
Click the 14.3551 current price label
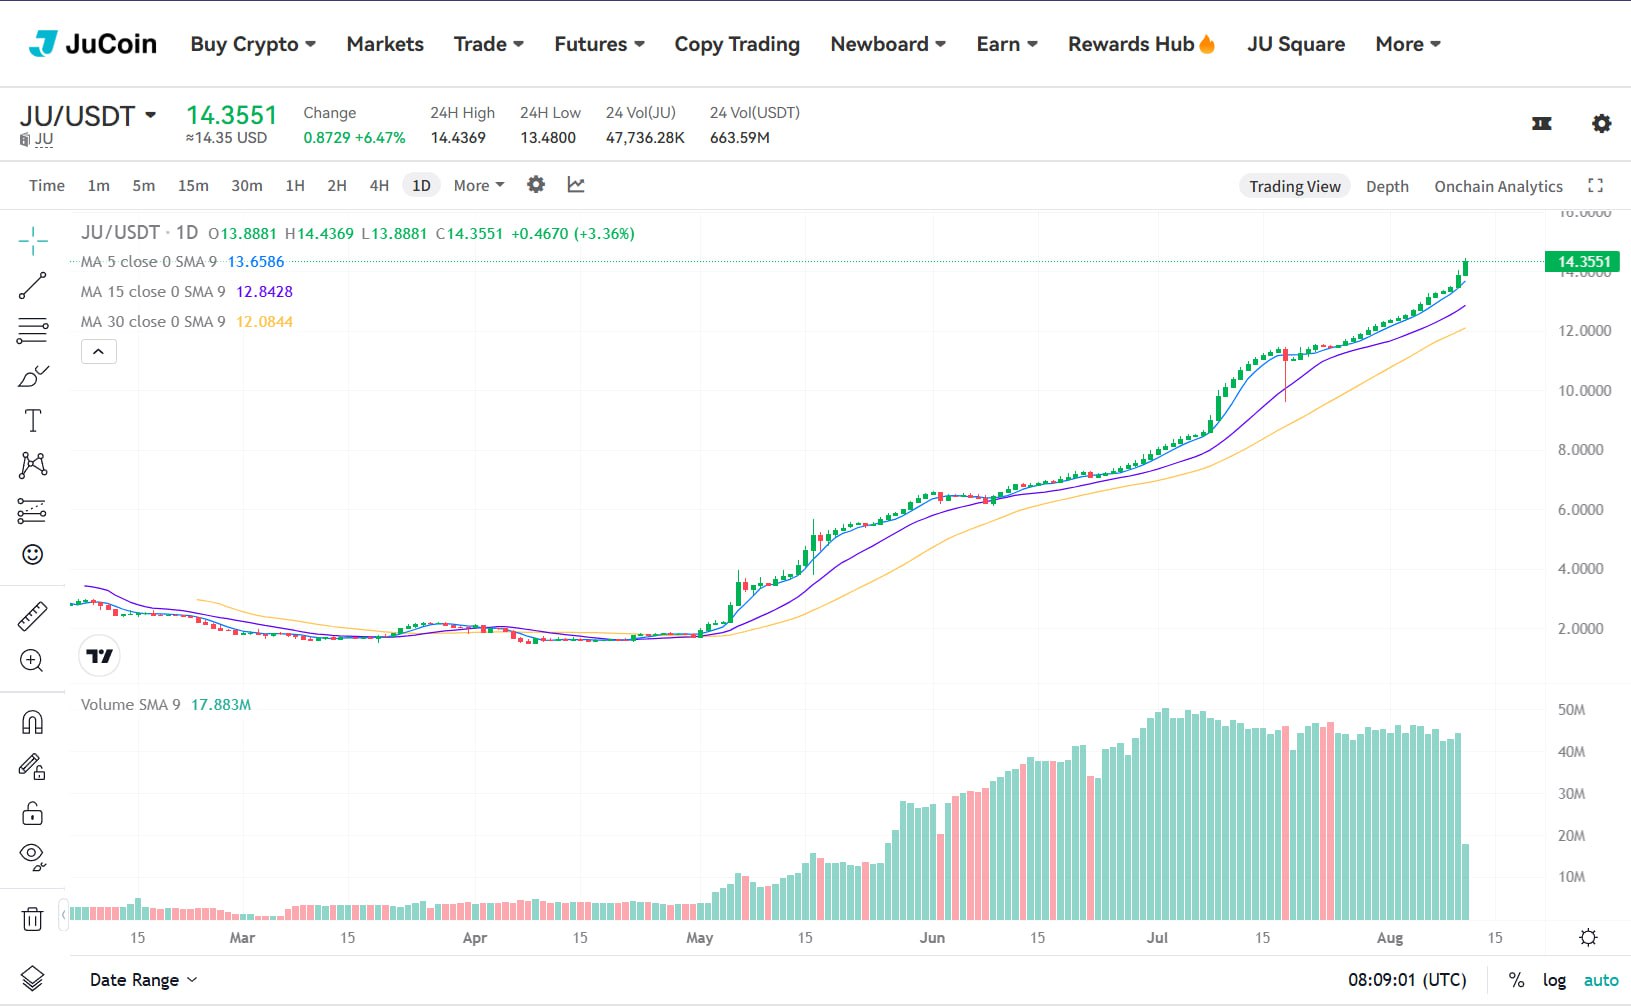(x=1583, y=262)
